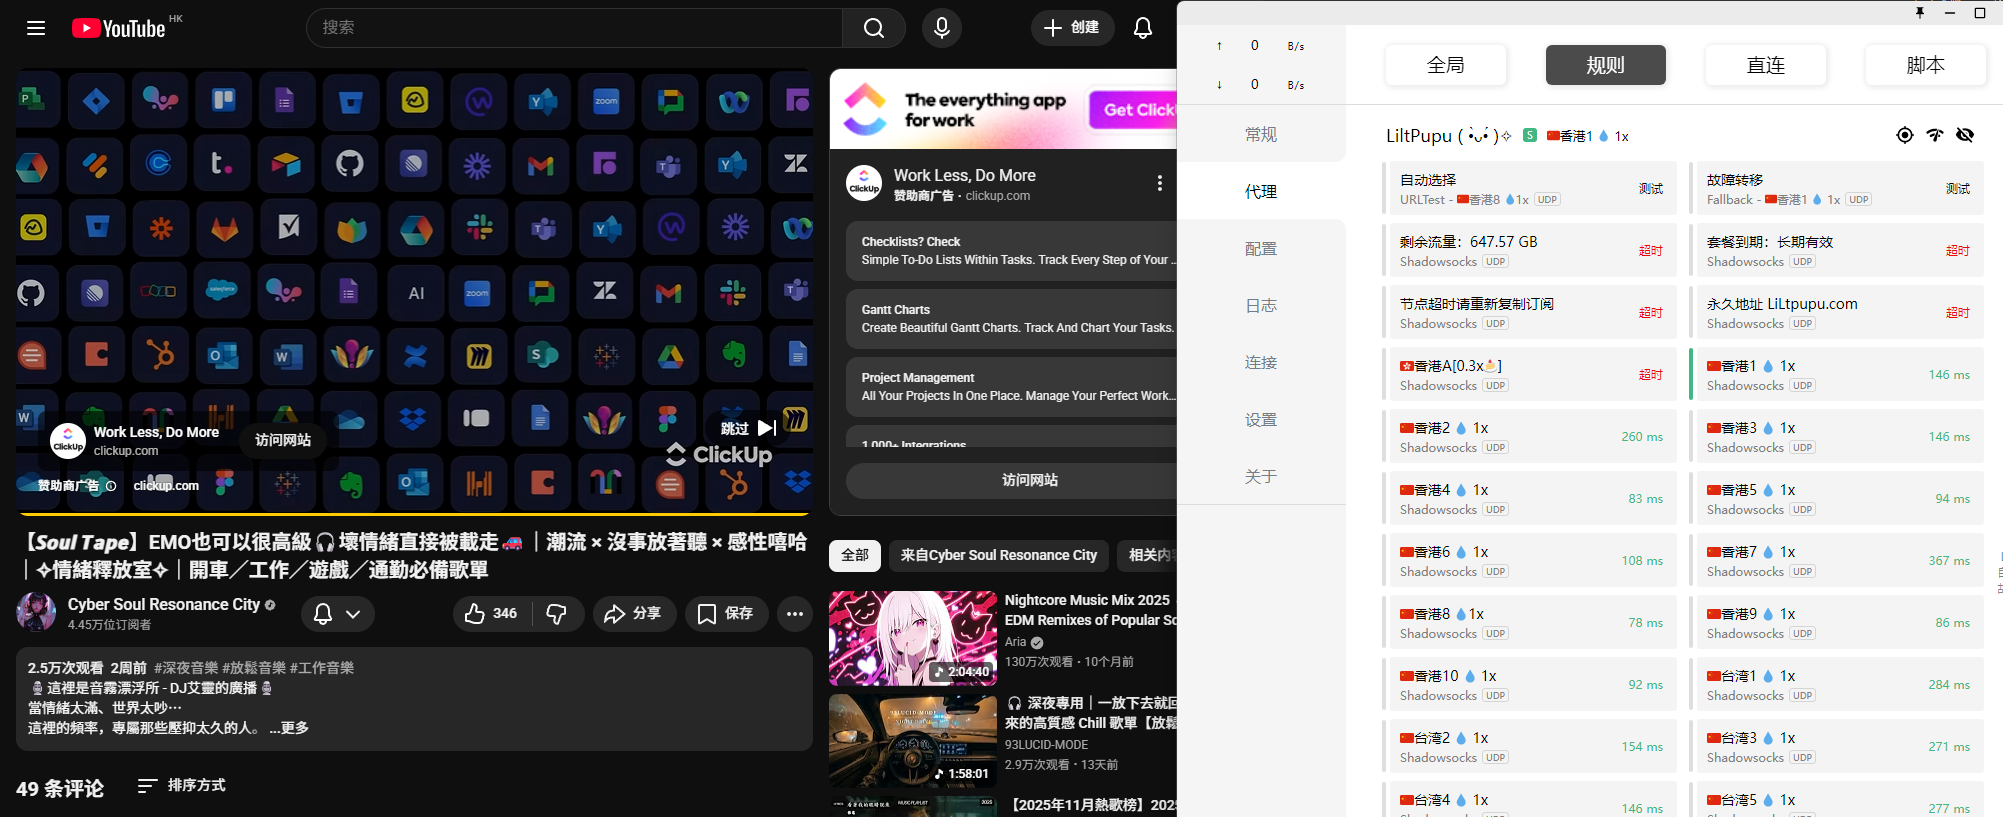The image size is (2003, 817).
Task: Activate voice search microphone icon
Action: (x=941, y=28)
